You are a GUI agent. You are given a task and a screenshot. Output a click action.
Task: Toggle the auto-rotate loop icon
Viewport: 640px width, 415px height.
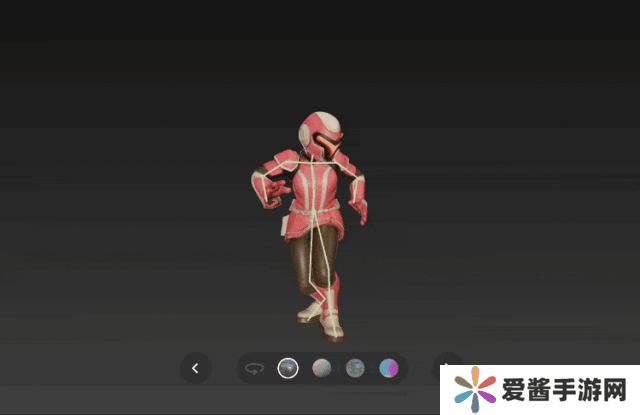255,369
